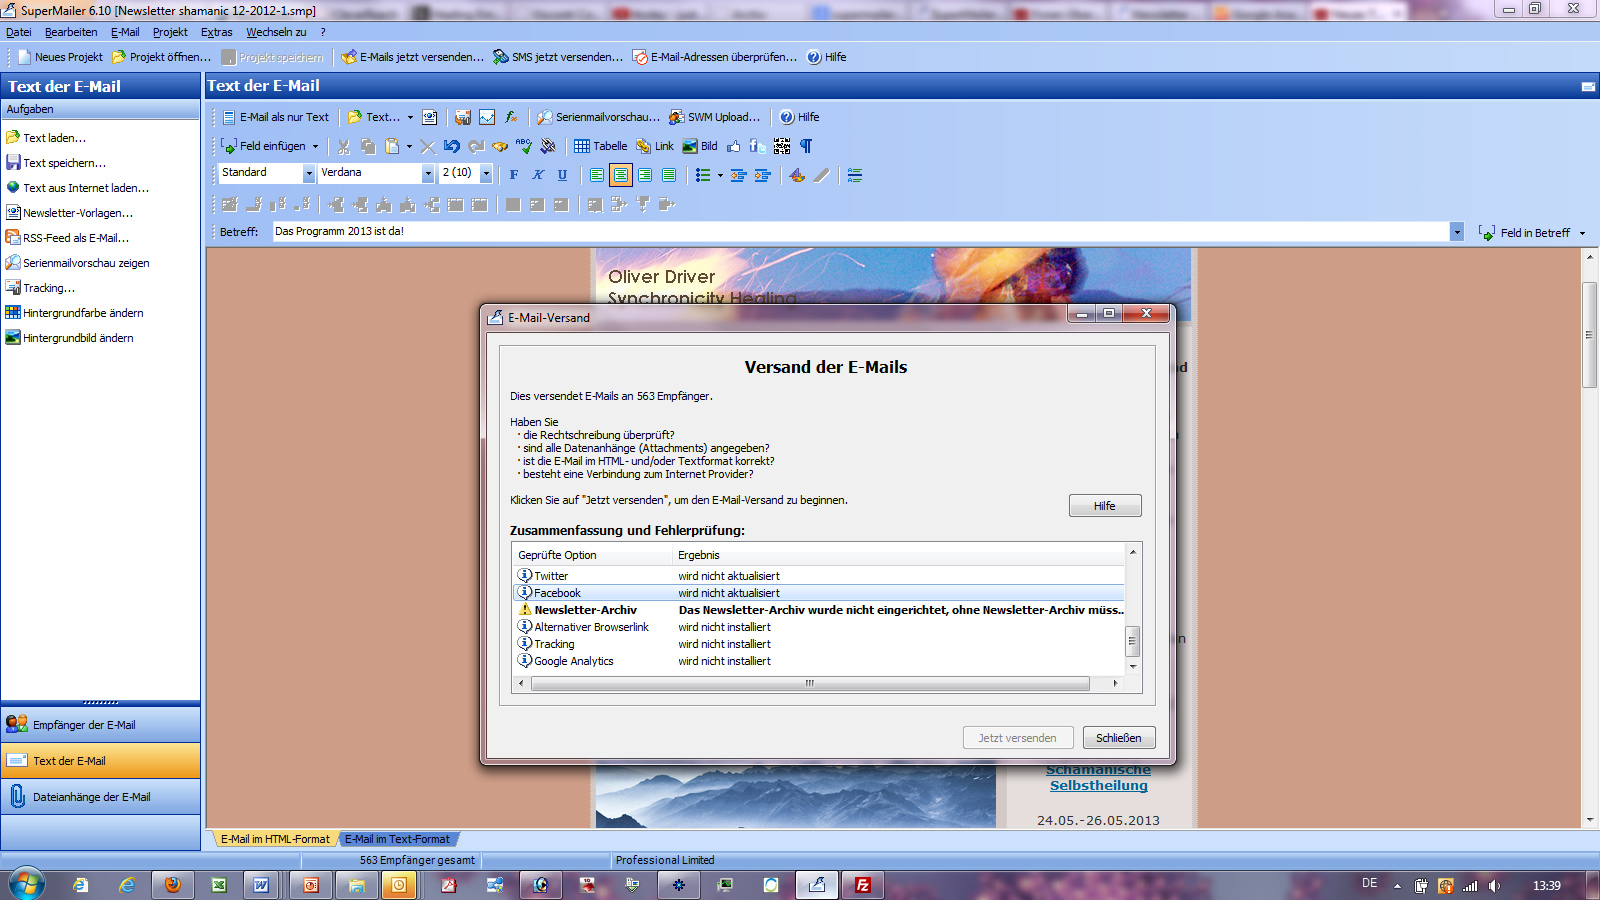This screenshot has width=1600, height=900.
Task: Click the fx function icon
Action: click(511, 117)
